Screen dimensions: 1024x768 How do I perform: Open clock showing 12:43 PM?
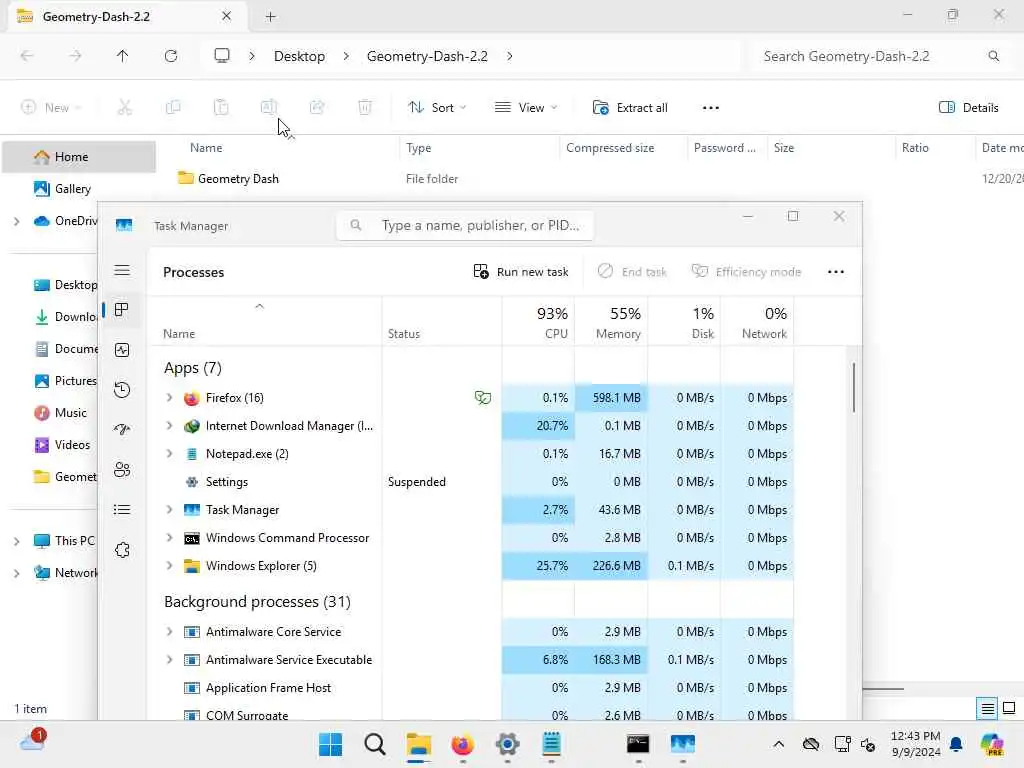click(x=916, y=744)
